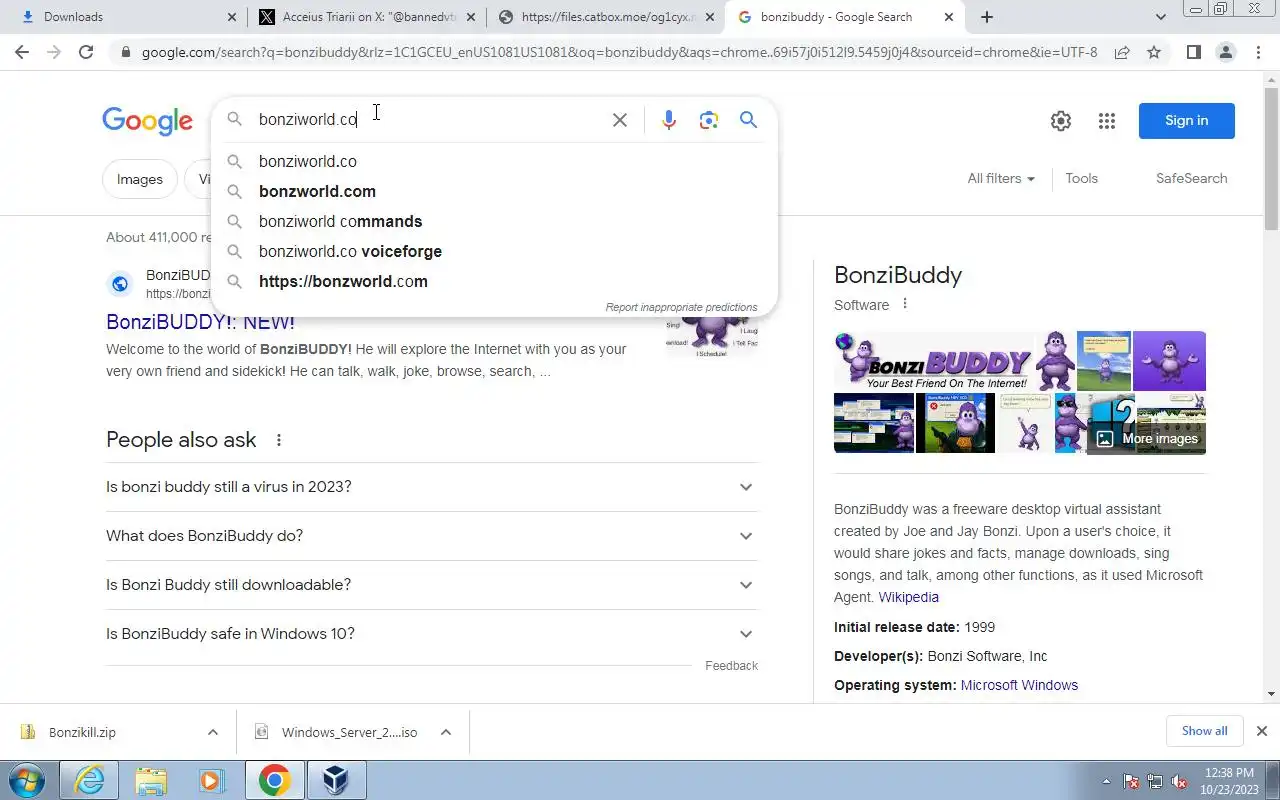Go back in Chrome

[x=22, y=52]
